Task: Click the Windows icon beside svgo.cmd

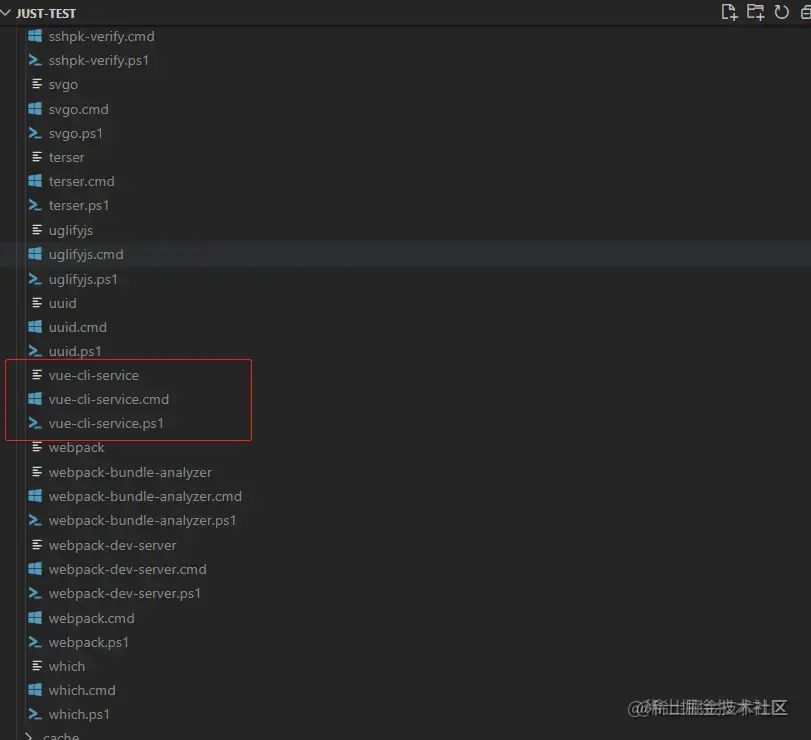Action: (x=35, y=109)
